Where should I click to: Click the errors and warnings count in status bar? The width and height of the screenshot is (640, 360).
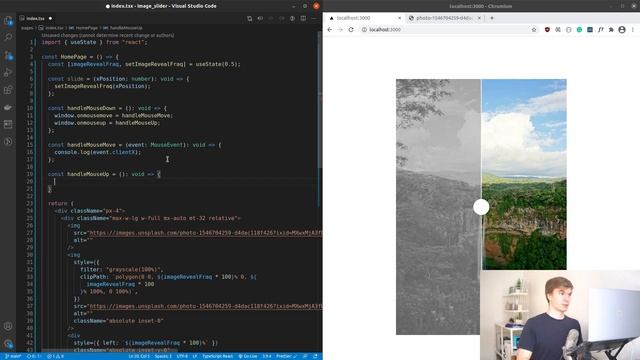[x=55, y=356]
